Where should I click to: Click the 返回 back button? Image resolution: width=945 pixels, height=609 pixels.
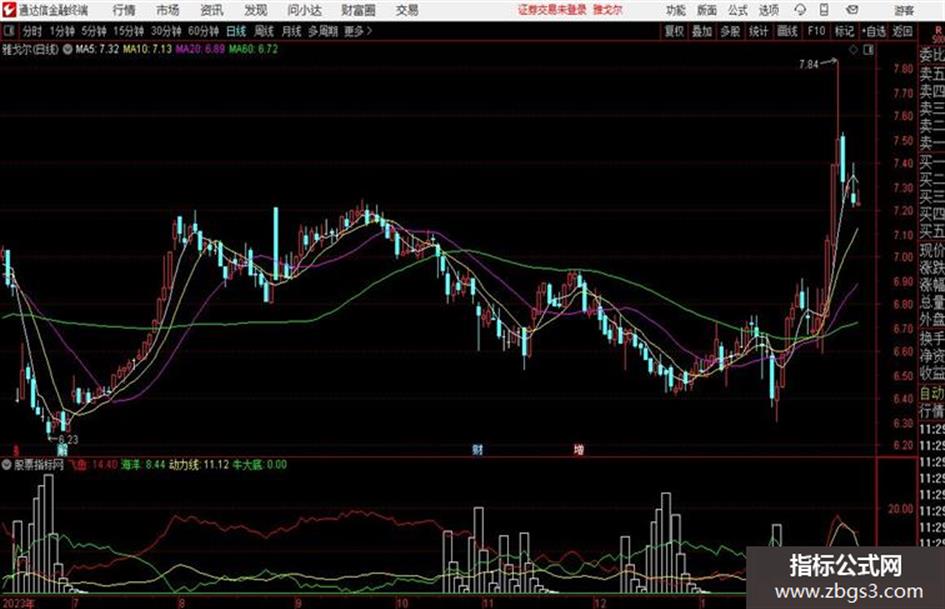pos(902,31)
